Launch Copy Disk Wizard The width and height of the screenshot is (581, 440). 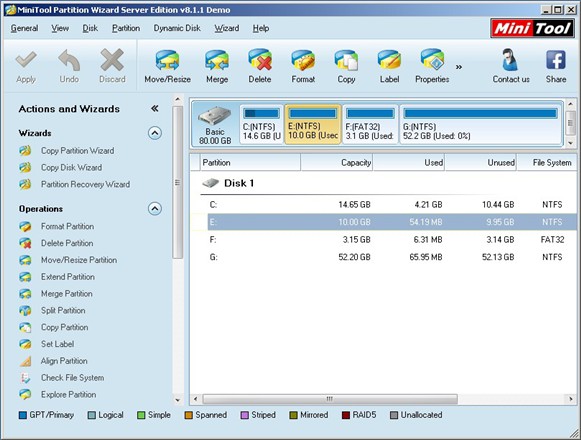coord(71,168)
